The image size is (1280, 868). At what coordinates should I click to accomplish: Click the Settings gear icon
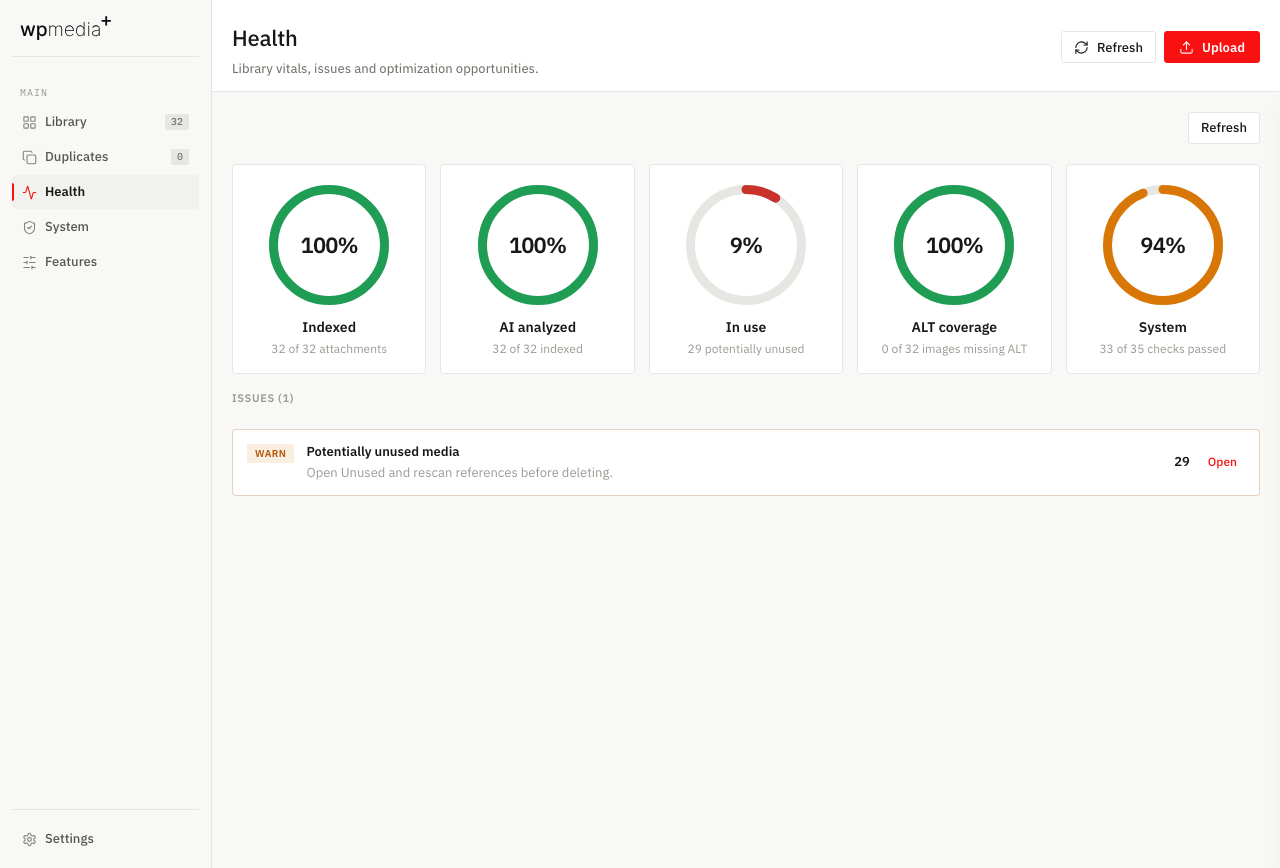tap(29, 839)
